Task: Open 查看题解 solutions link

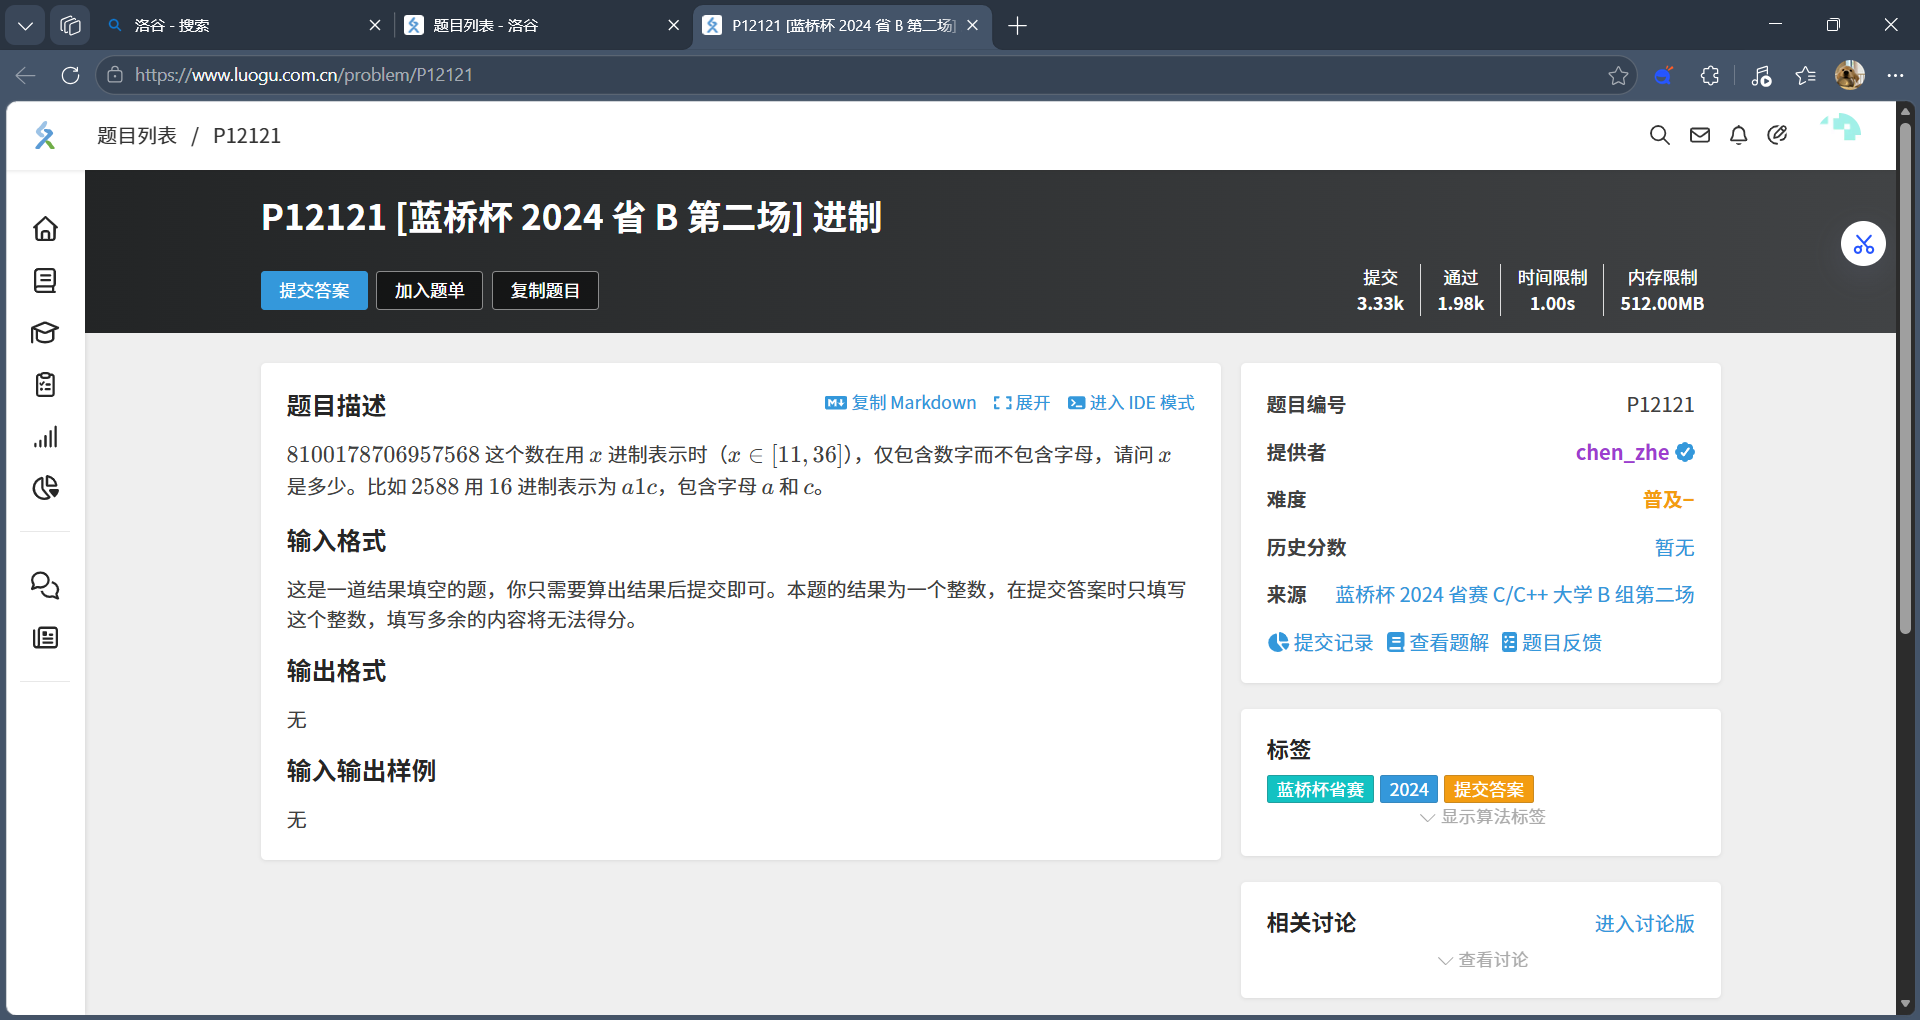Action: tap(1438, 643)
